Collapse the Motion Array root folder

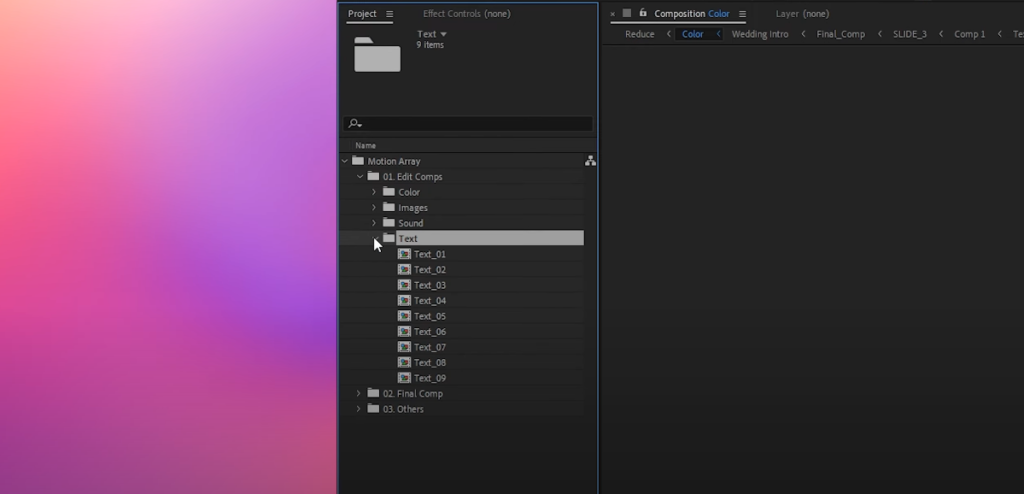click(x=345, y=161)
